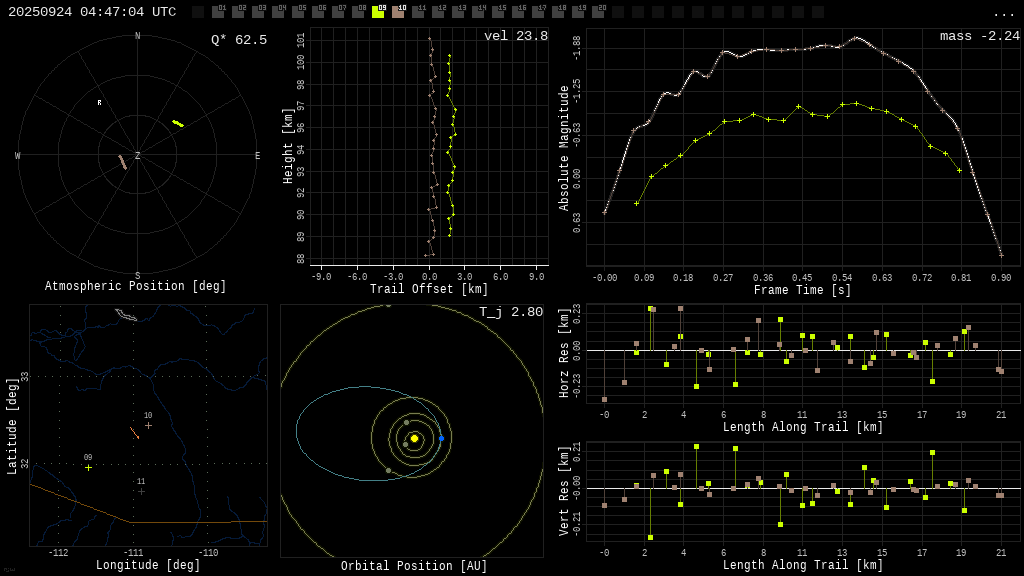Screen dimensions: 1024x576
Task: Click the vel 23.8 readout
Action: (515, 36)
